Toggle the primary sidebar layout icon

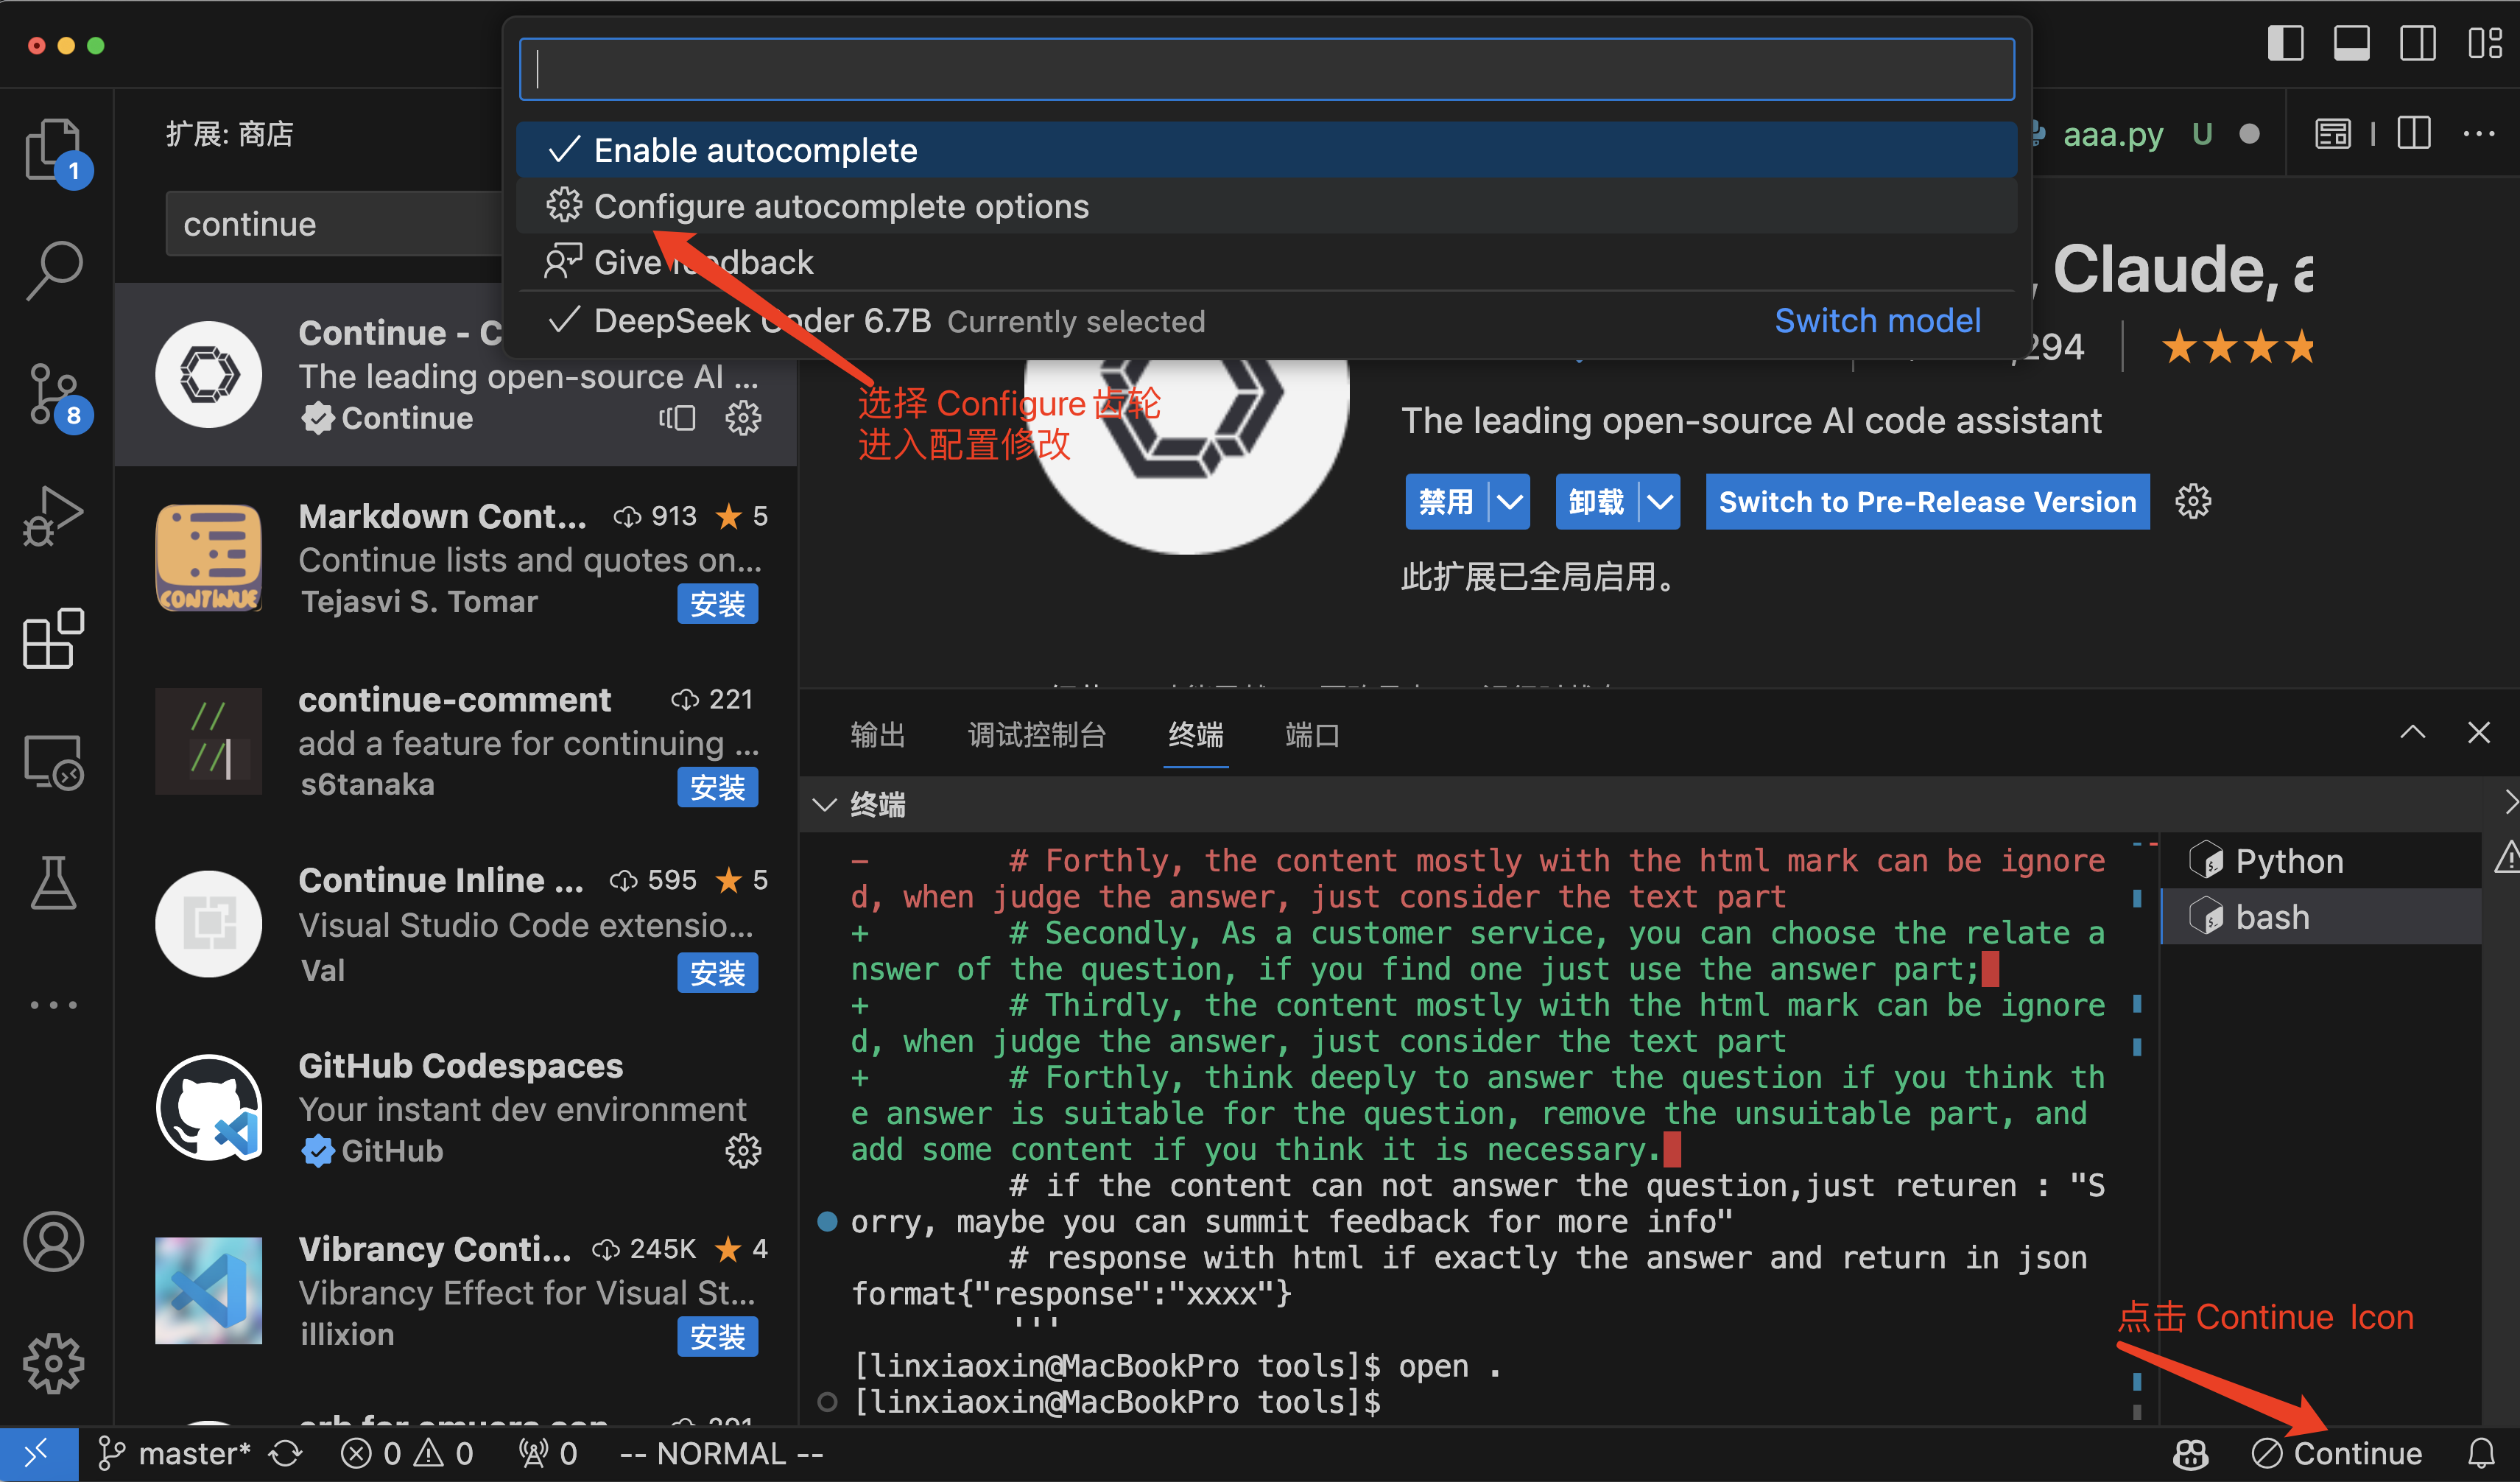pos(2284,44)
